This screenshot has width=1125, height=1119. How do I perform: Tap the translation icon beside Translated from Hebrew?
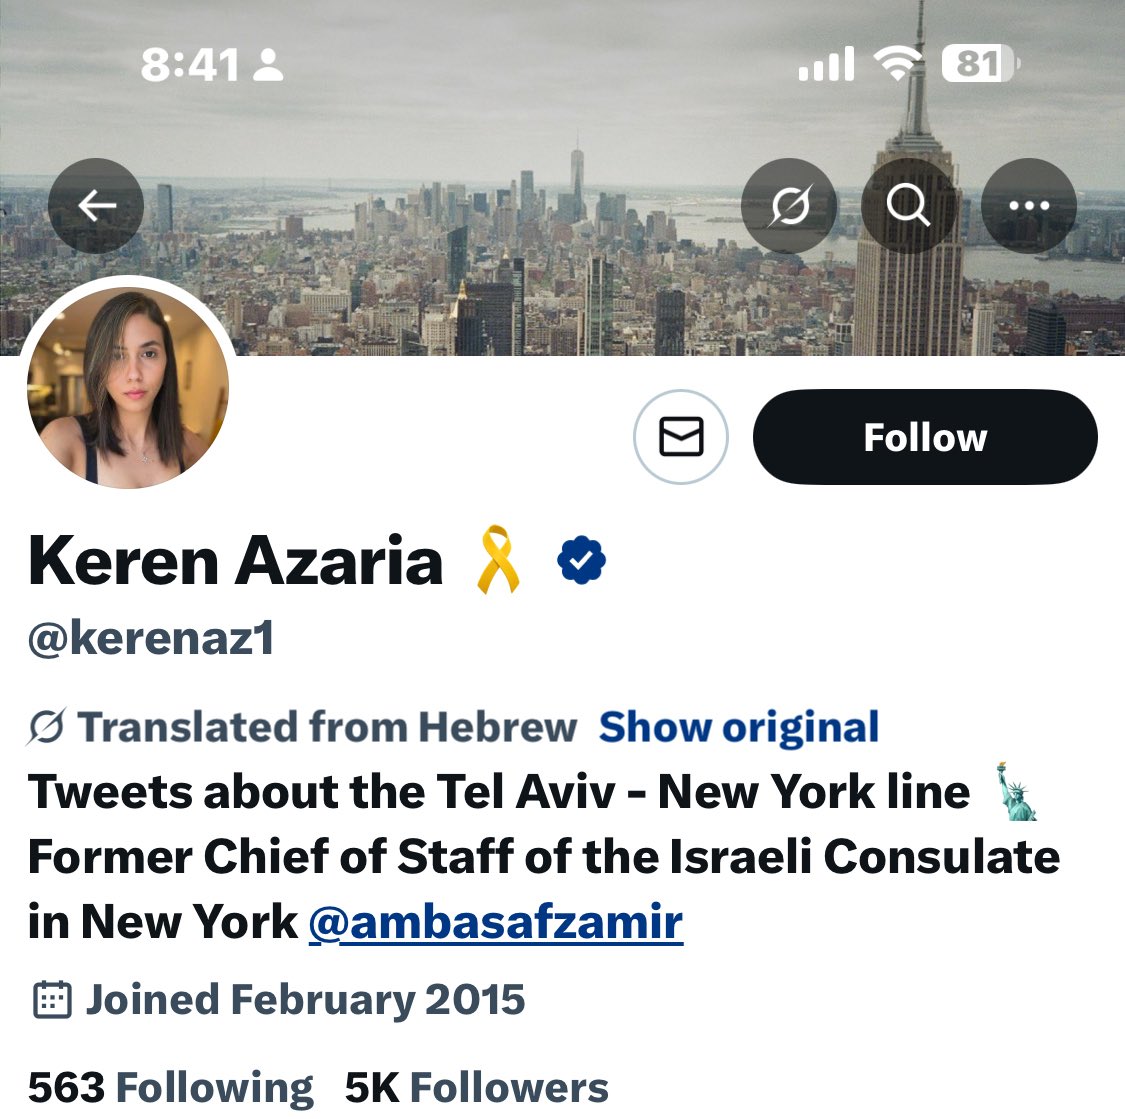point(47,727)
